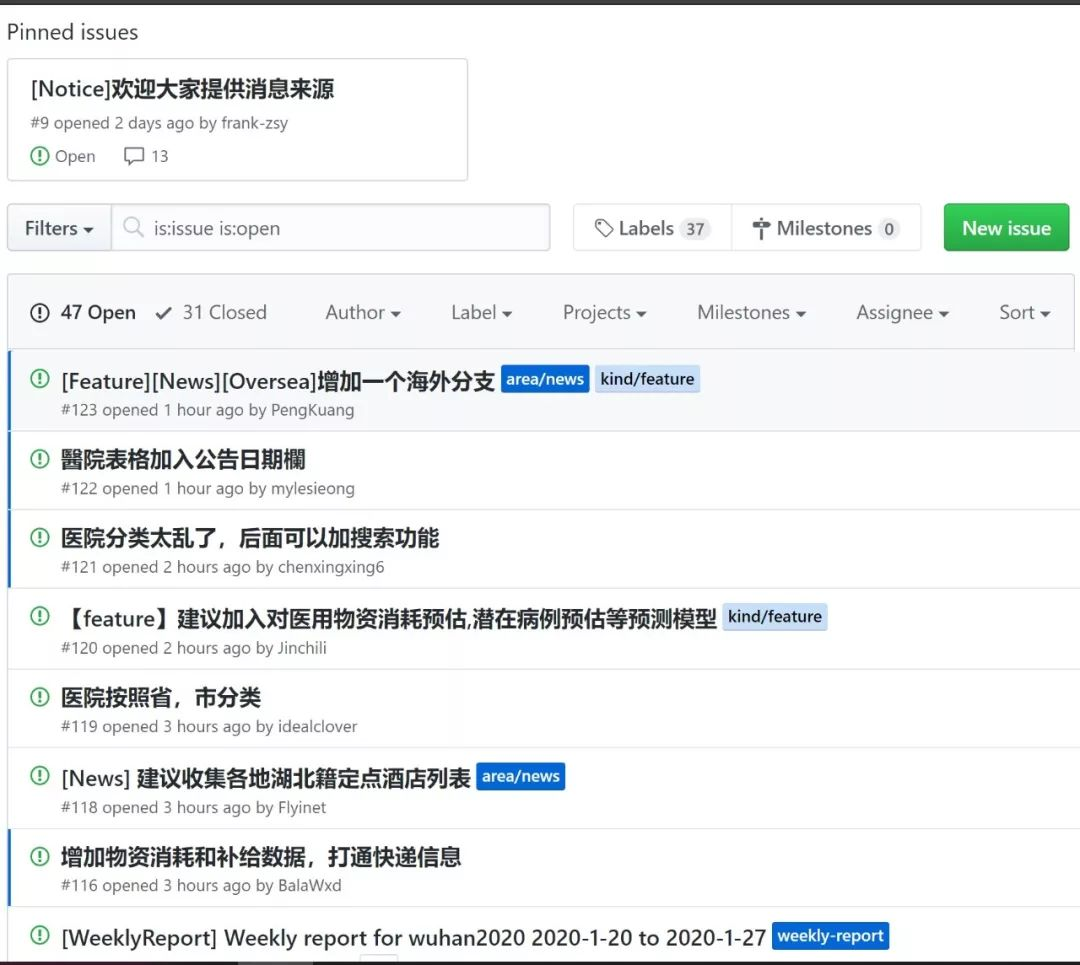Click area/news label on issue #123

(545, 379)
